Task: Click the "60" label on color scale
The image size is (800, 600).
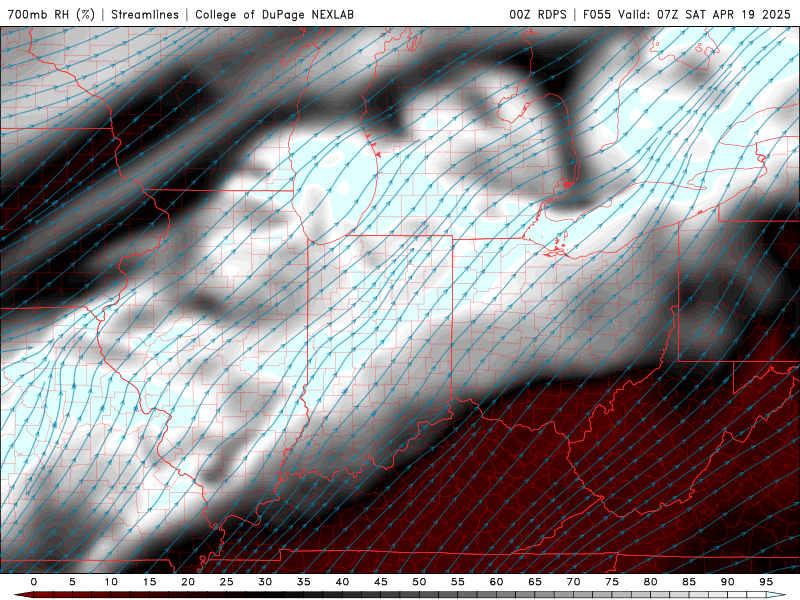Action: pyautogui.click(x=496, y=582)
